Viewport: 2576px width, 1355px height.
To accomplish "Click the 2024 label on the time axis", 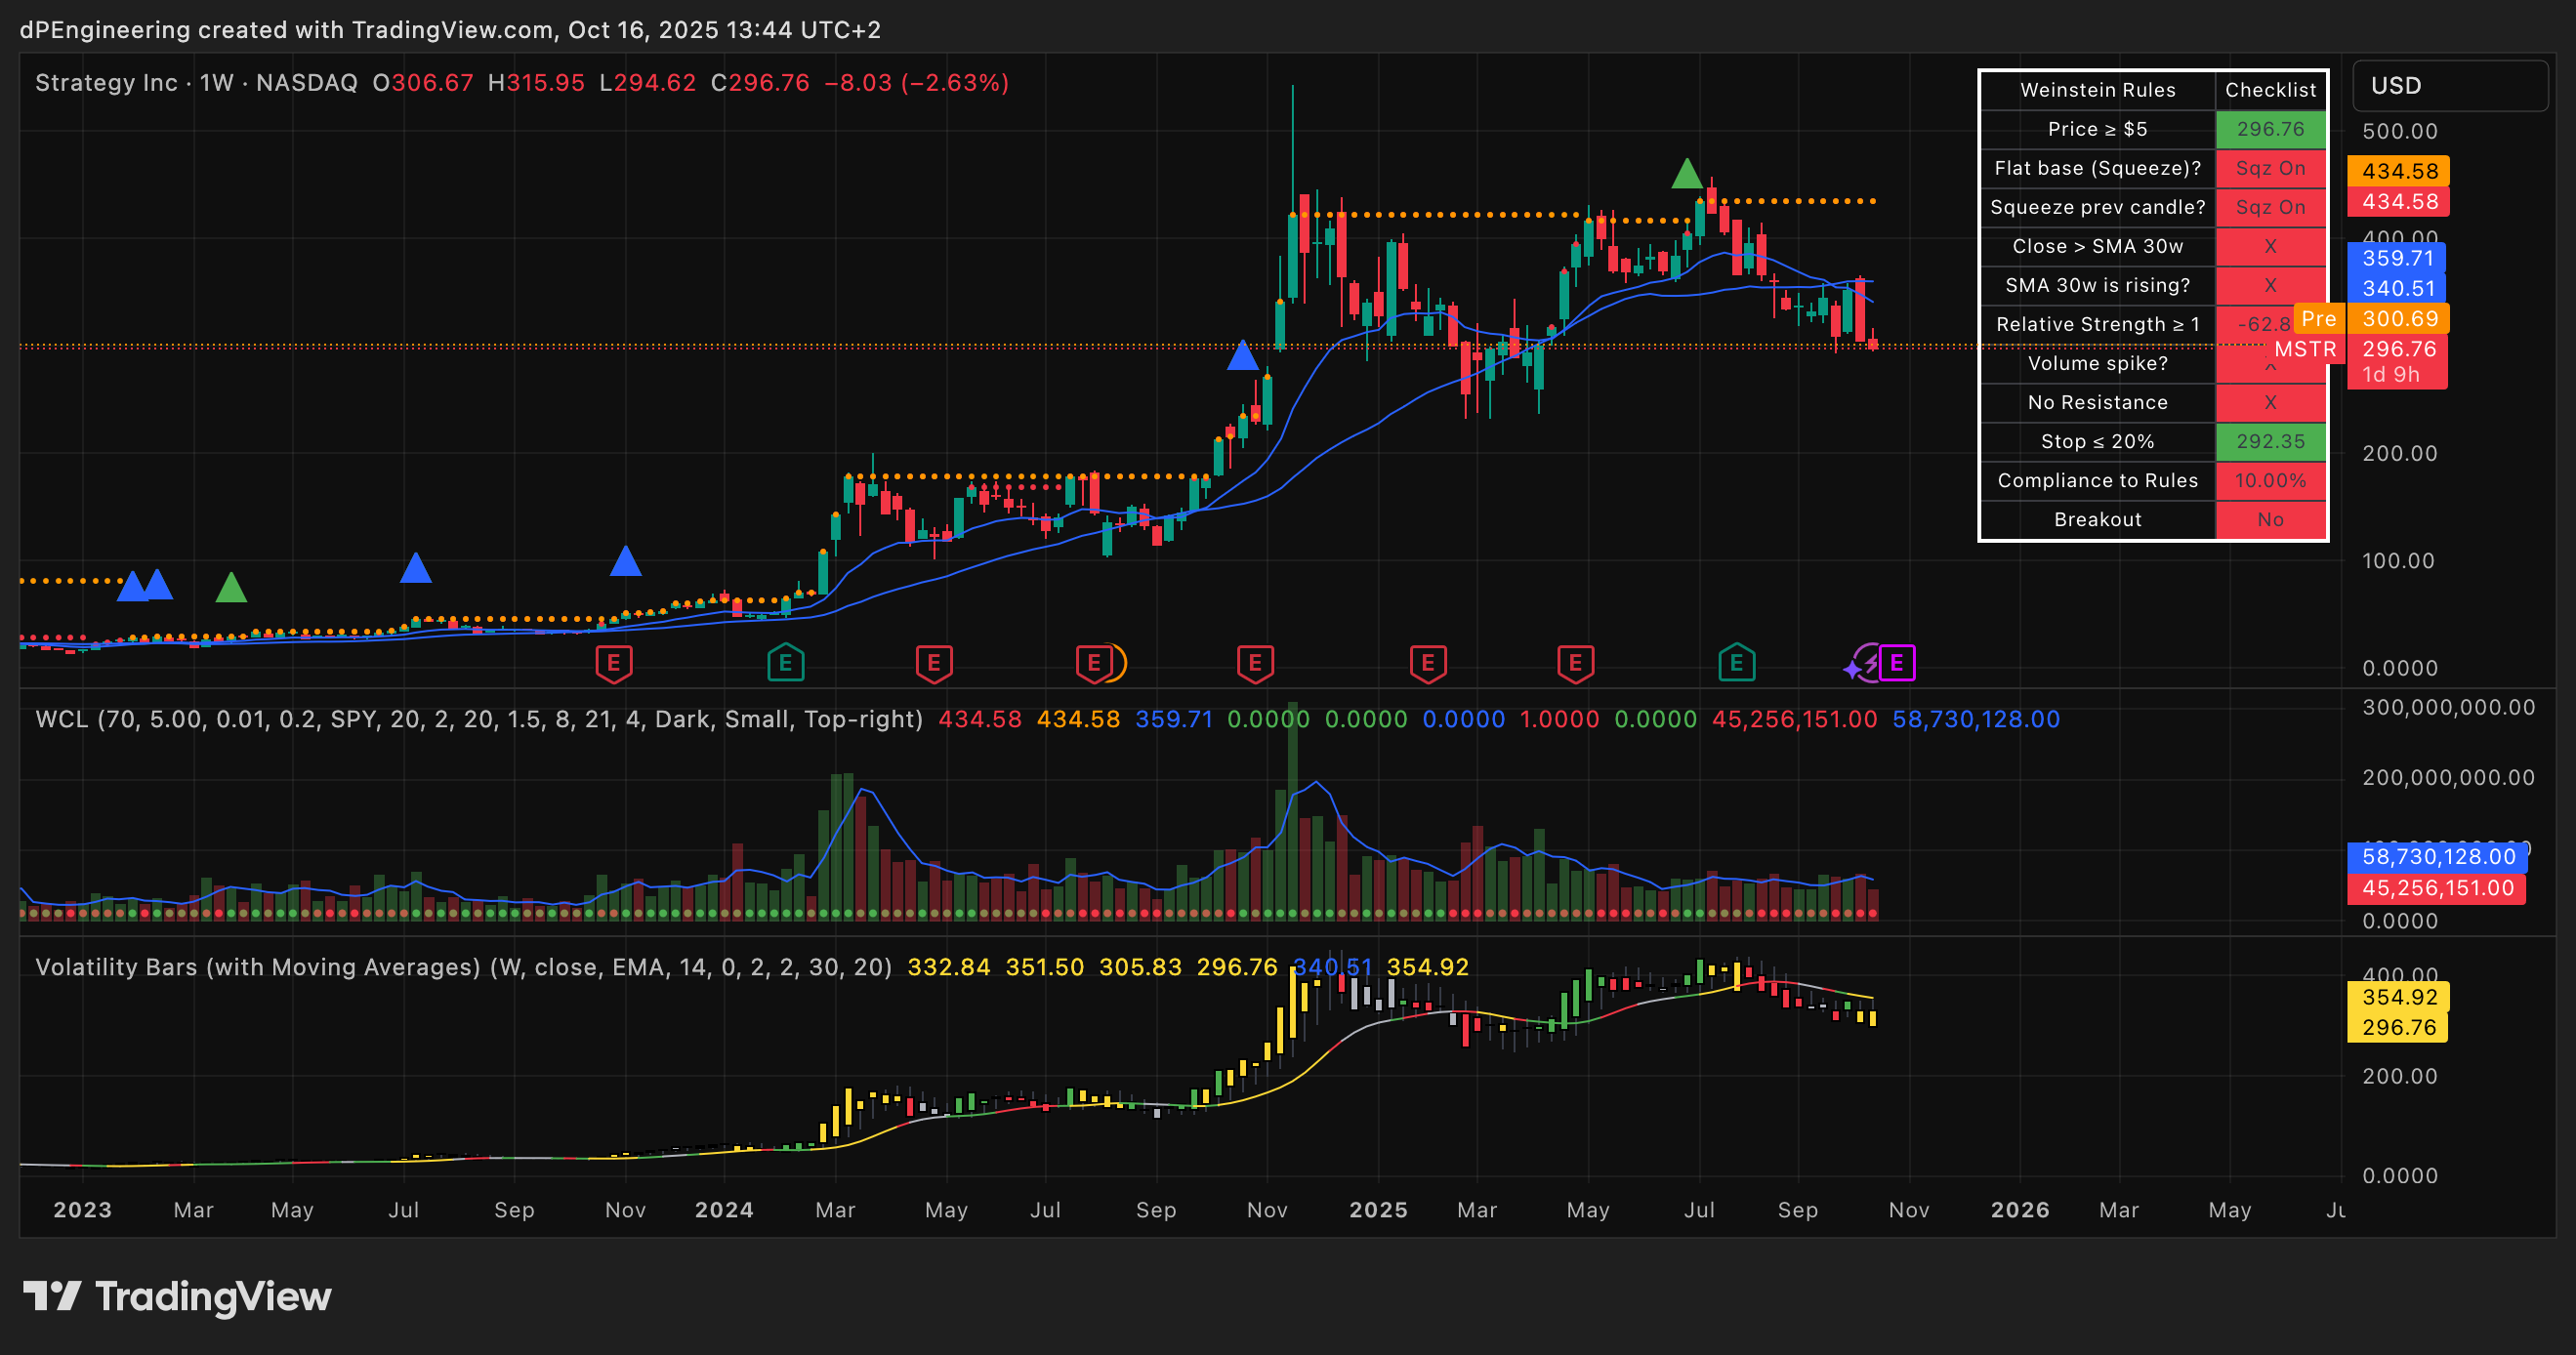I will coord(724,1210).
